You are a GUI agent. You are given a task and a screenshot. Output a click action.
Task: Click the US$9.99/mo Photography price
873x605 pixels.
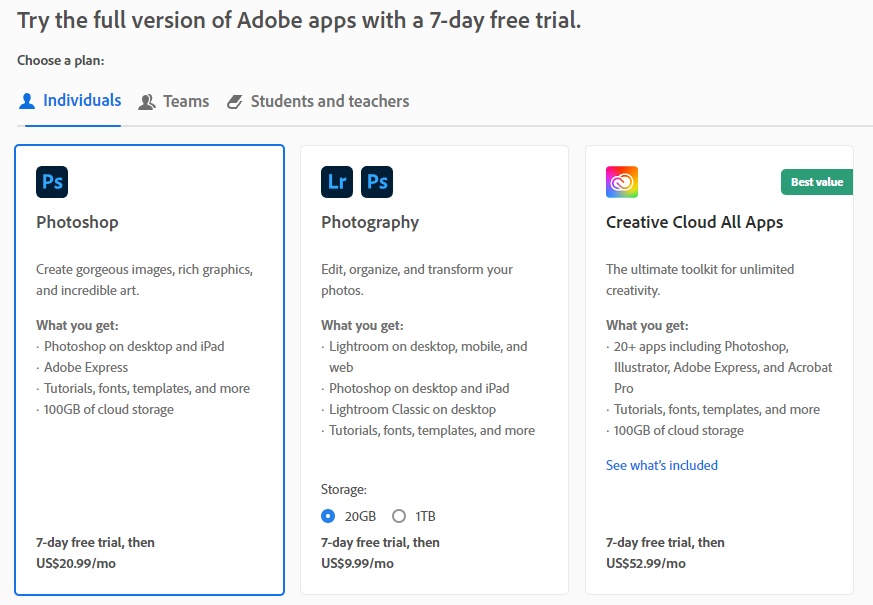click(x=357, y=563)
